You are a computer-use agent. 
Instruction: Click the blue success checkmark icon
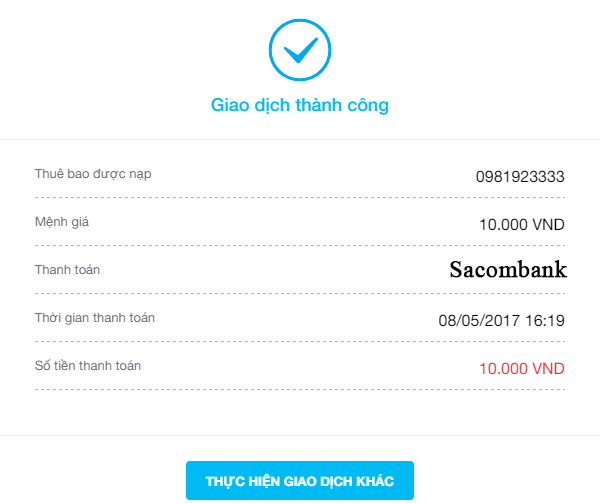299,48
